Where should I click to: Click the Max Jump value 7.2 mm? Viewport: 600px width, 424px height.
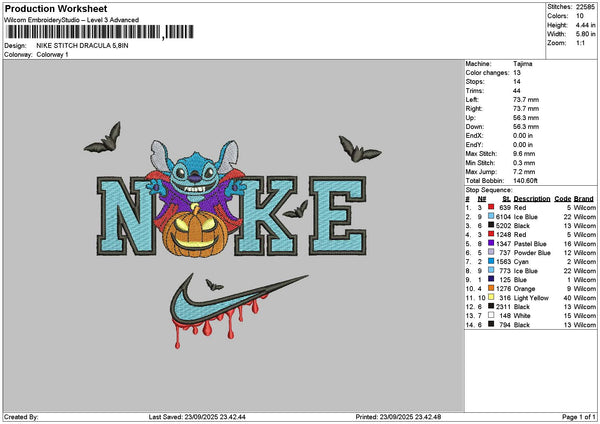tap(524, 171)
